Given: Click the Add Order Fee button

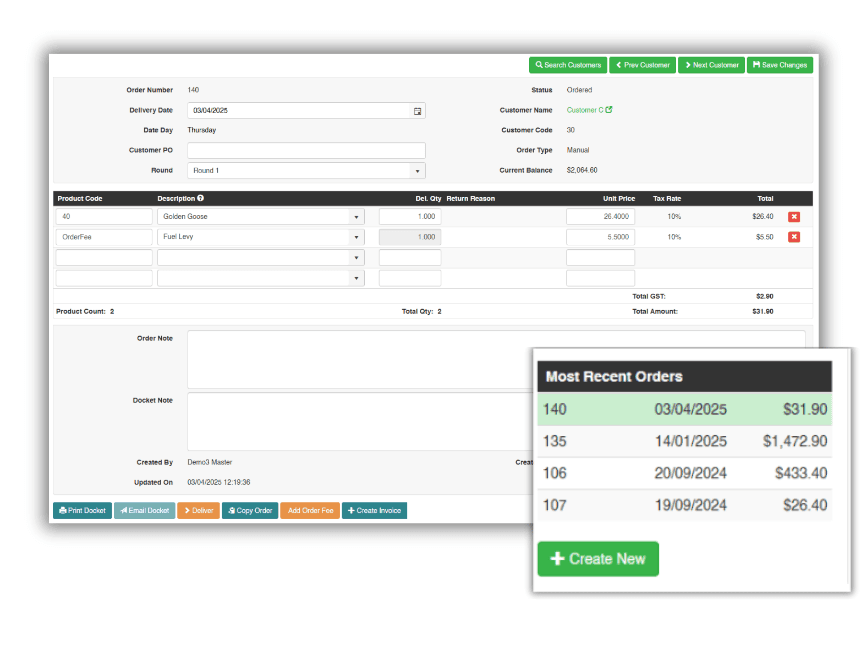Looking at the screenshot, I should (309, 510).
